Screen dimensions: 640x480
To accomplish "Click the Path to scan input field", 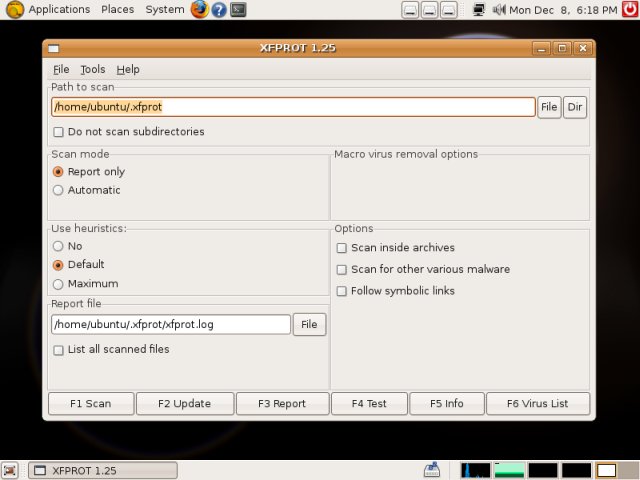I will 293,107.
